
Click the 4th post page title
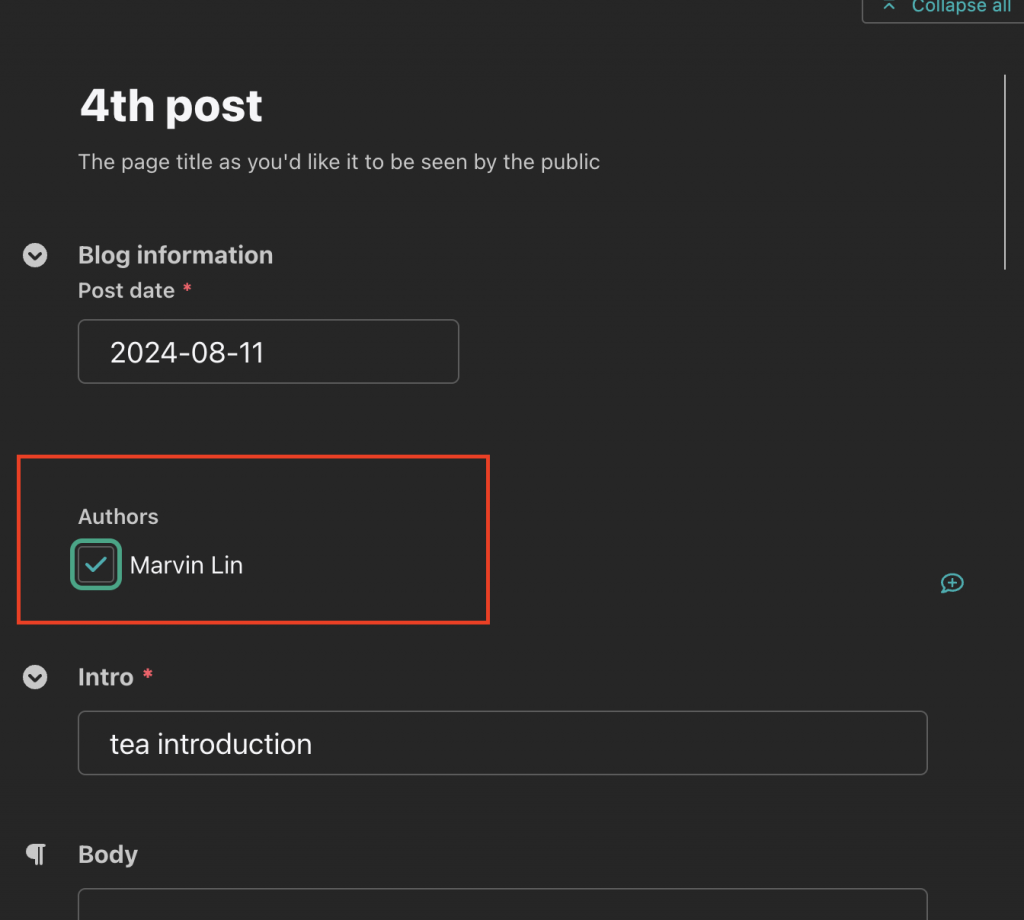[x=171, y=106]
